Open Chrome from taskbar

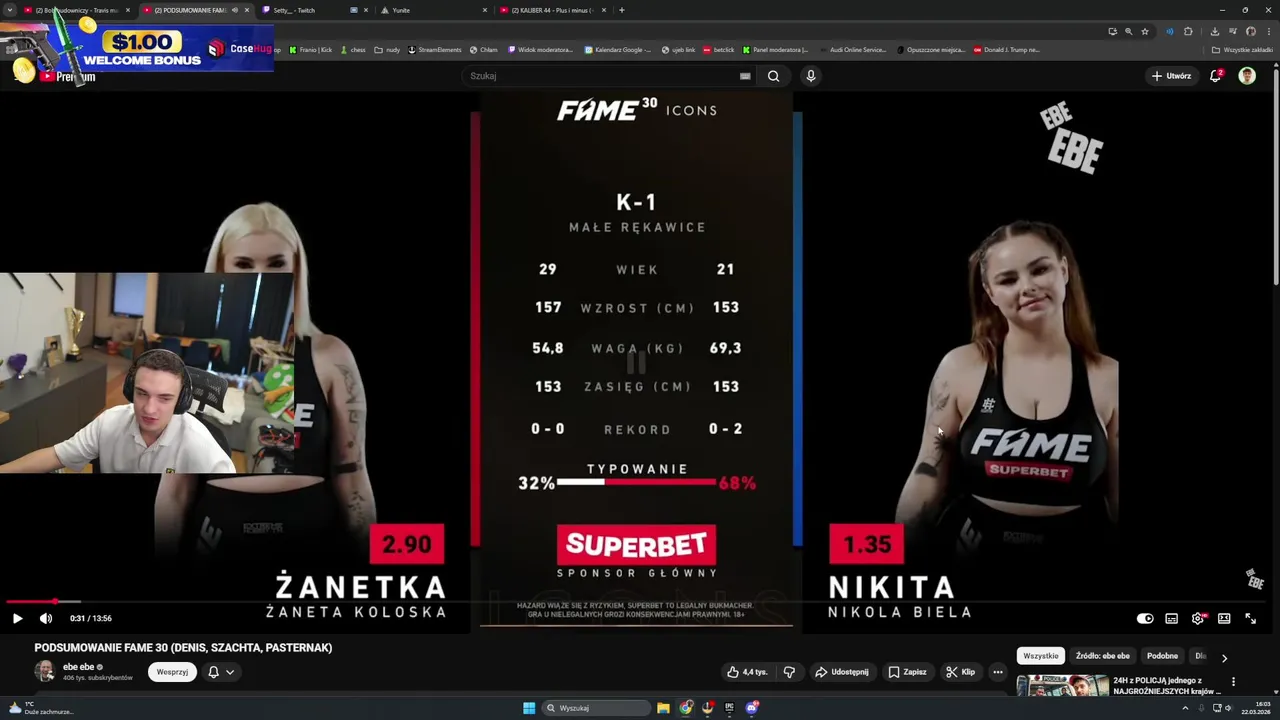(x=686, y=708)
